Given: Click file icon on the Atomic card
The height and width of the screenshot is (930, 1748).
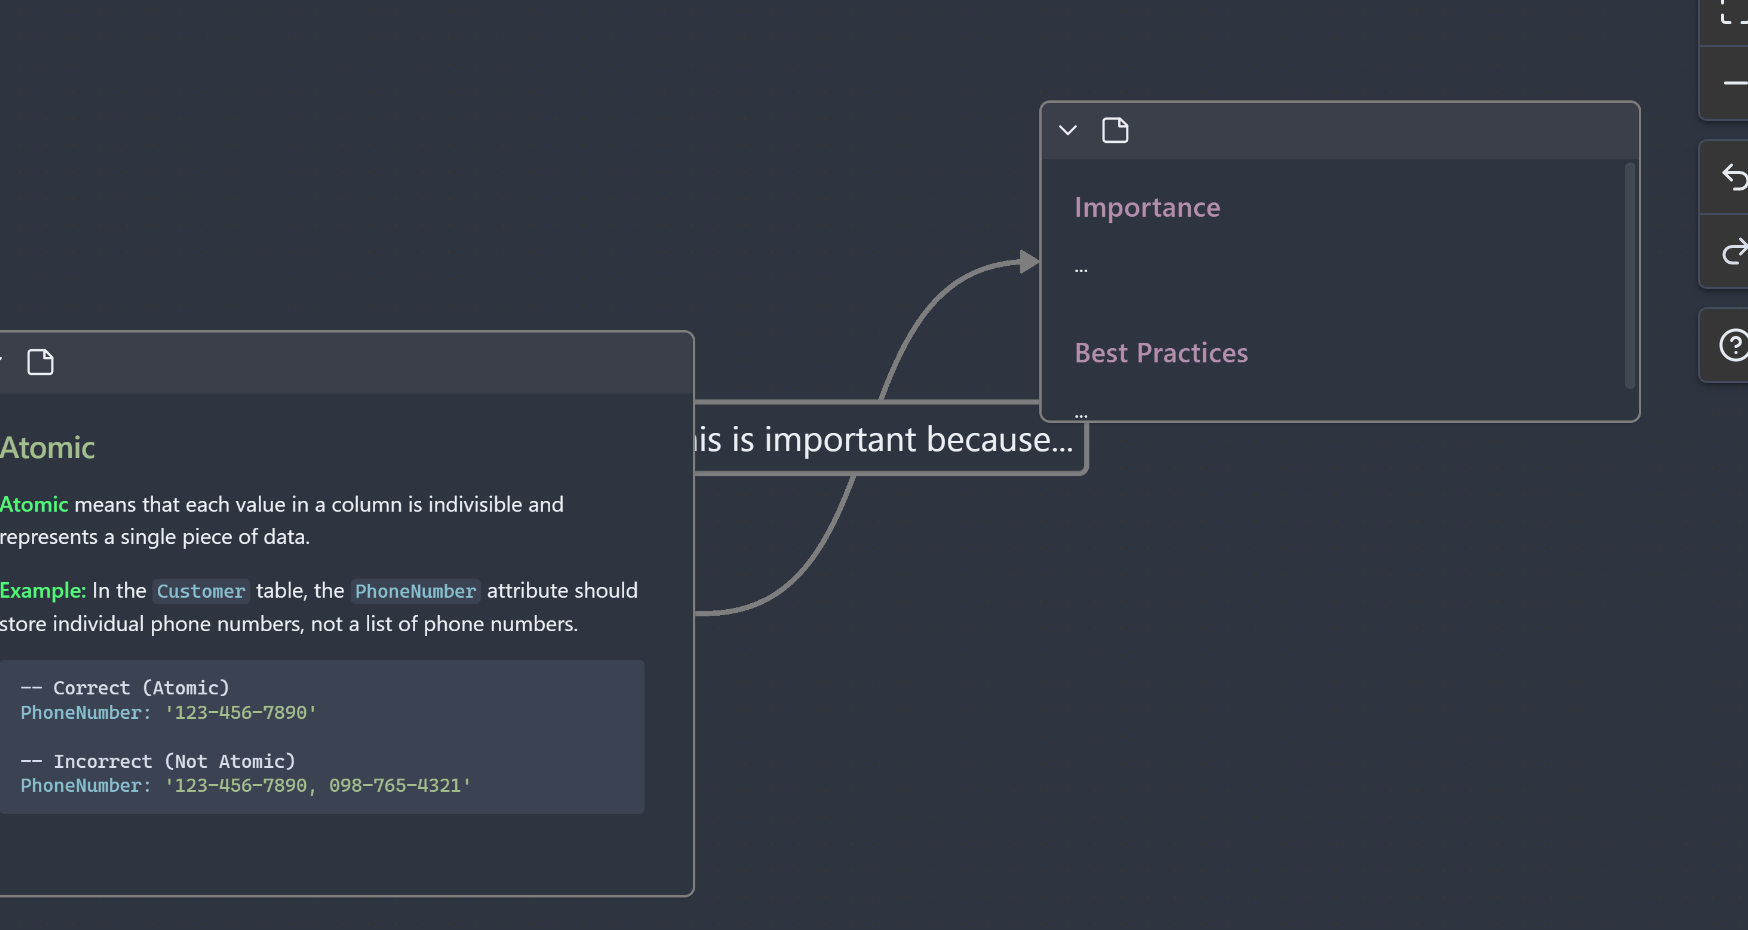Looking at the screenshot, I should click(40, 362).
